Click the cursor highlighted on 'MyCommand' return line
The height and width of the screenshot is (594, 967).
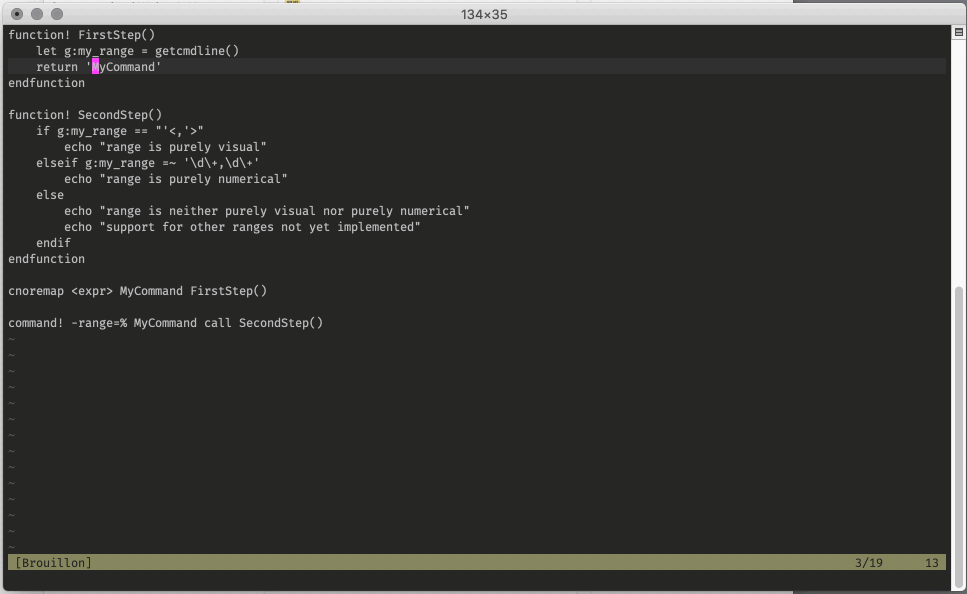[95, 66]
